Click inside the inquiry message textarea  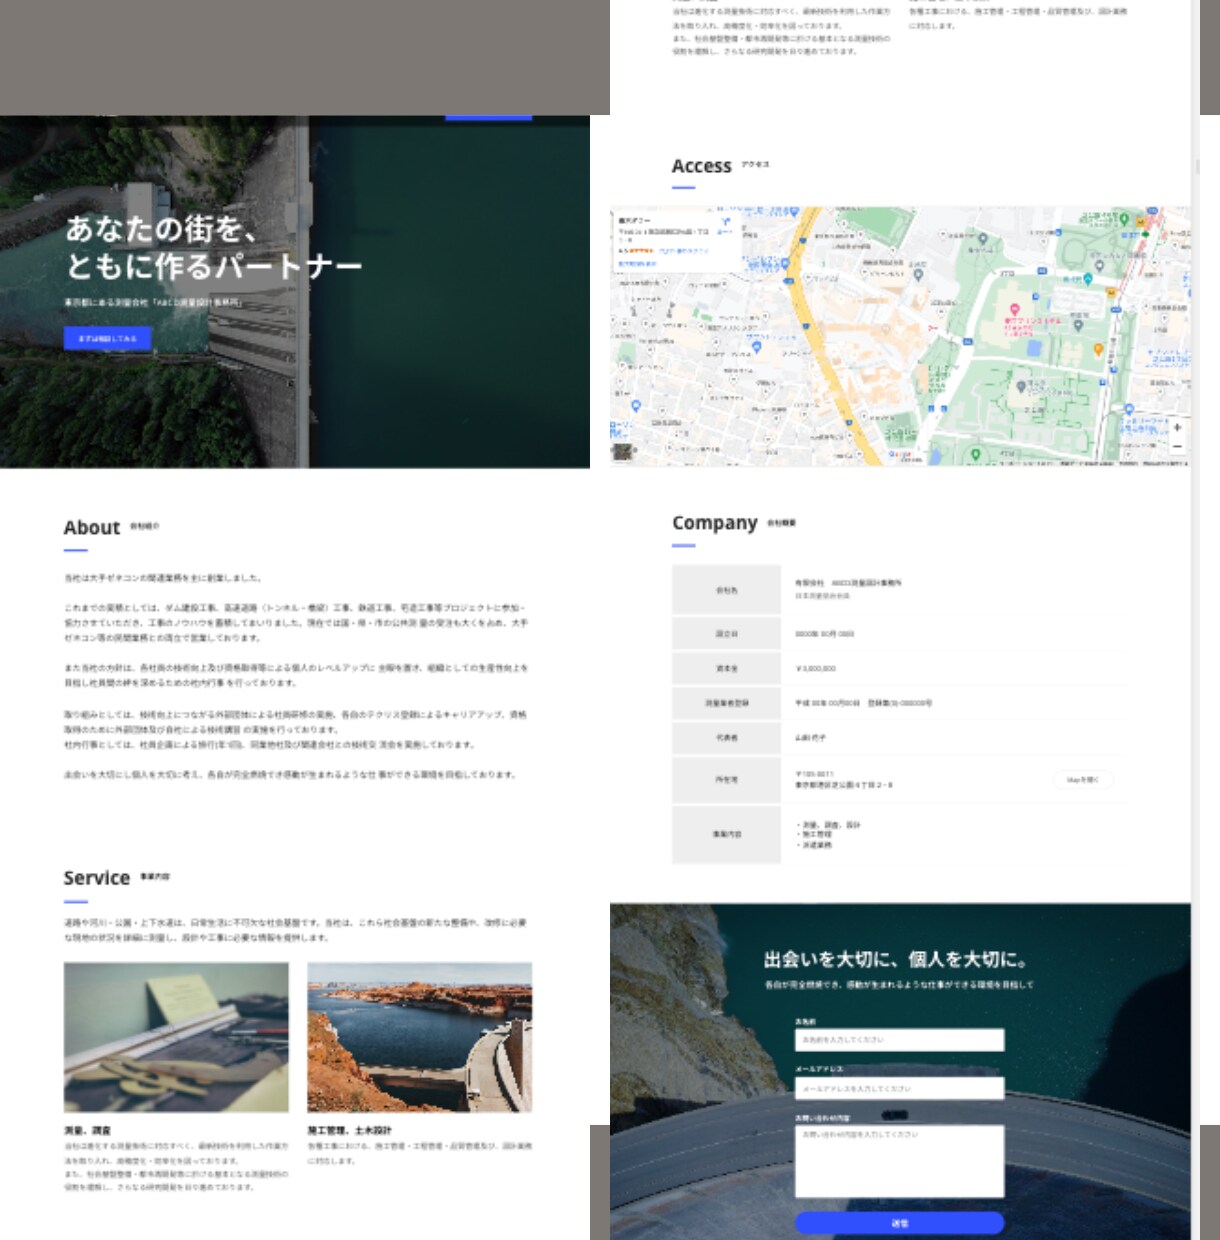pyautogui.click(x=899, y=1161)
